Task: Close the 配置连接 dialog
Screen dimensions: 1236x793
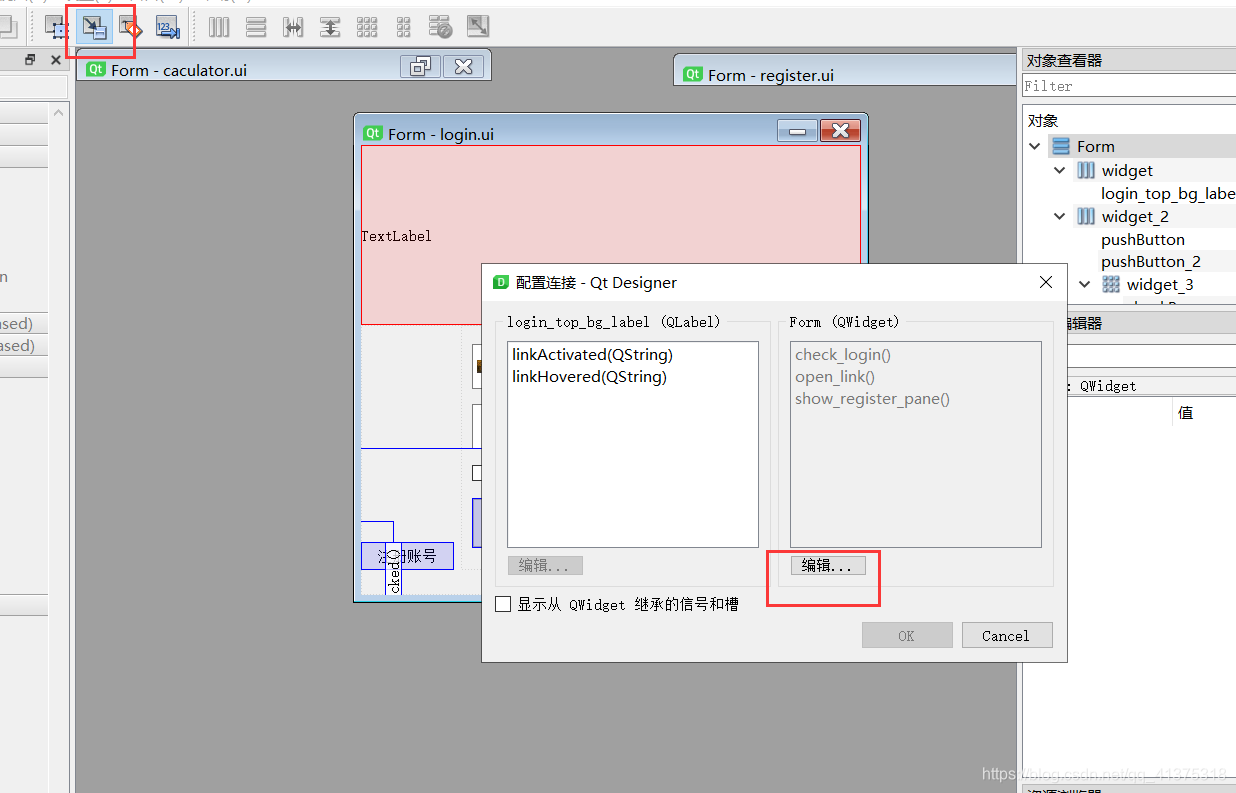Action: point(1046,282)
